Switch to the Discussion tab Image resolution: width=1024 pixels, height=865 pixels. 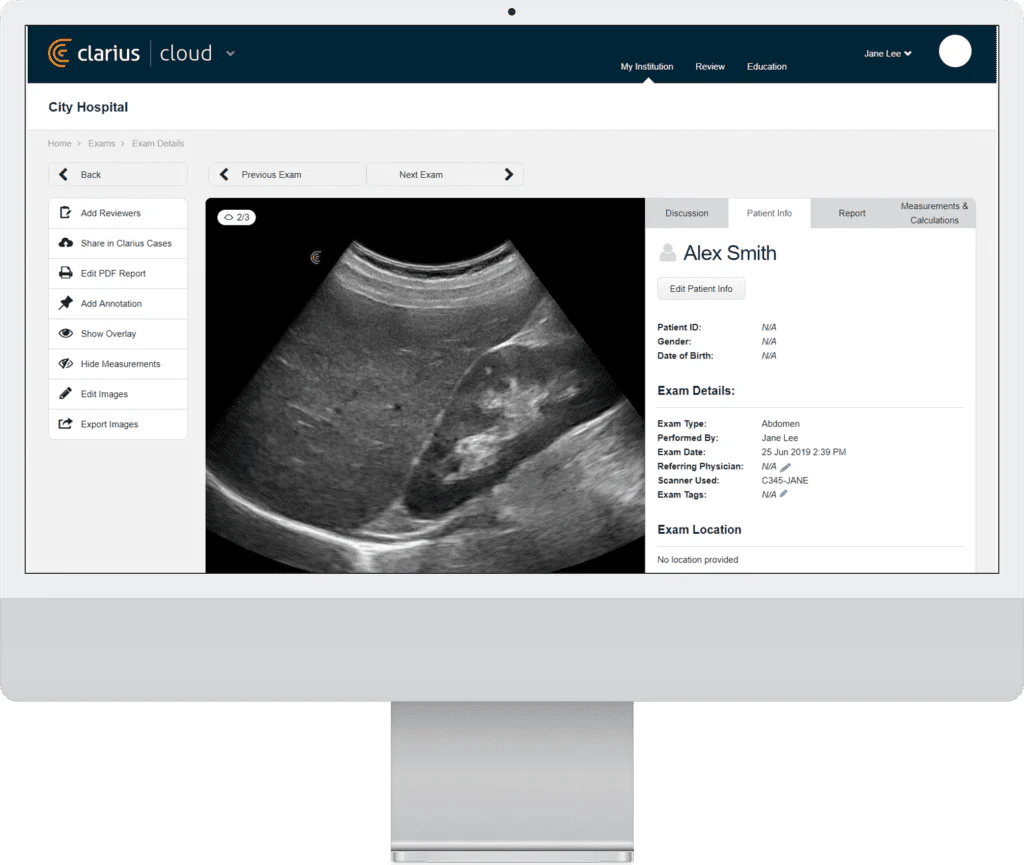click(686, 213)
